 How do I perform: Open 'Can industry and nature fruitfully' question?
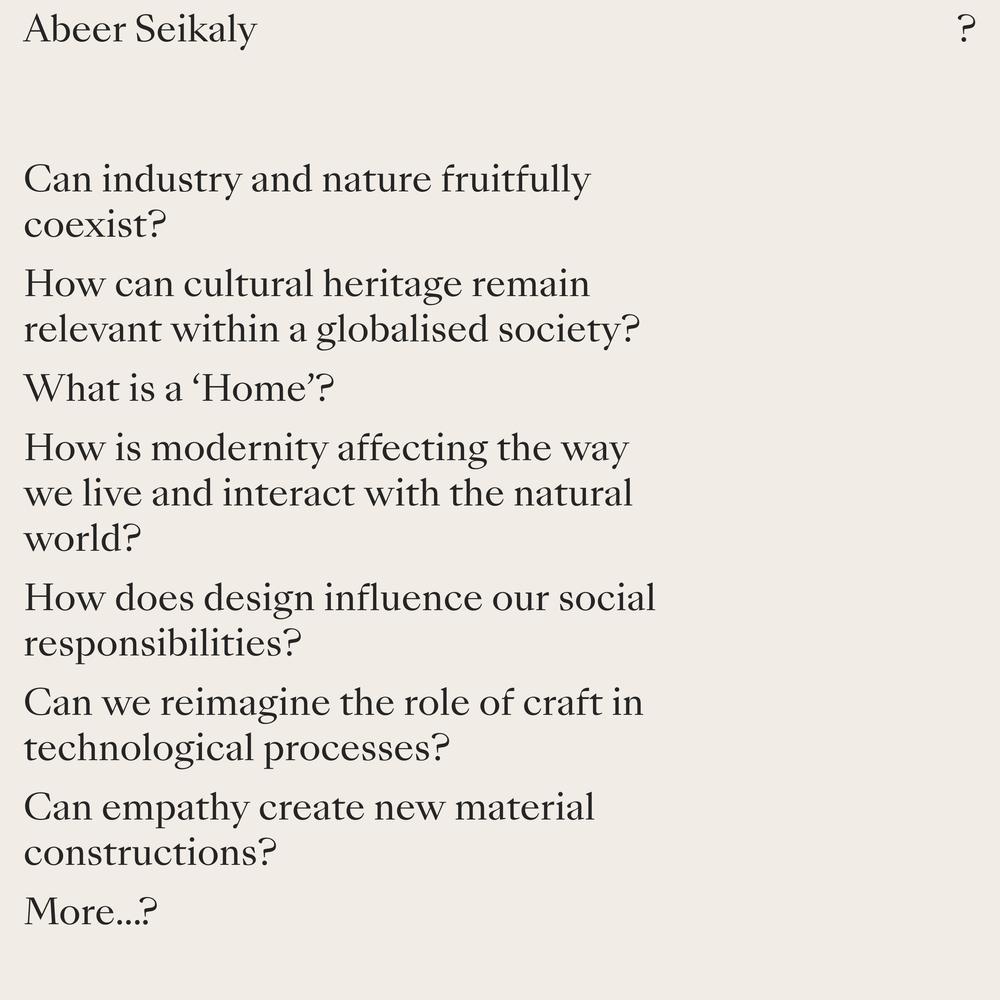307,180
